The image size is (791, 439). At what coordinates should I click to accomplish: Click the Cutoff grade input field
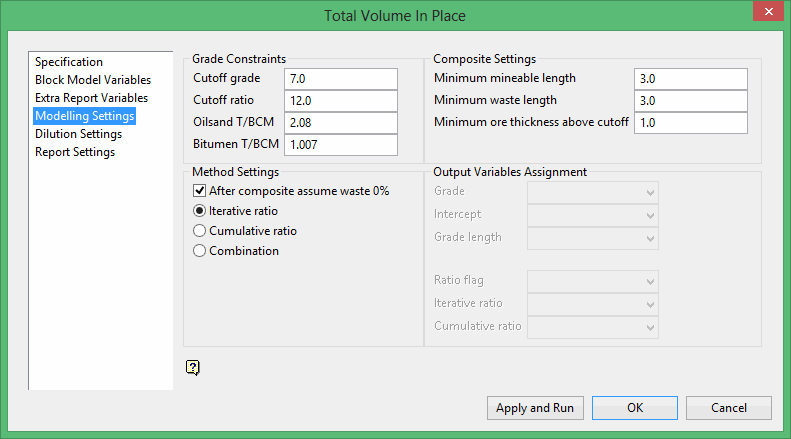(341, 79)
